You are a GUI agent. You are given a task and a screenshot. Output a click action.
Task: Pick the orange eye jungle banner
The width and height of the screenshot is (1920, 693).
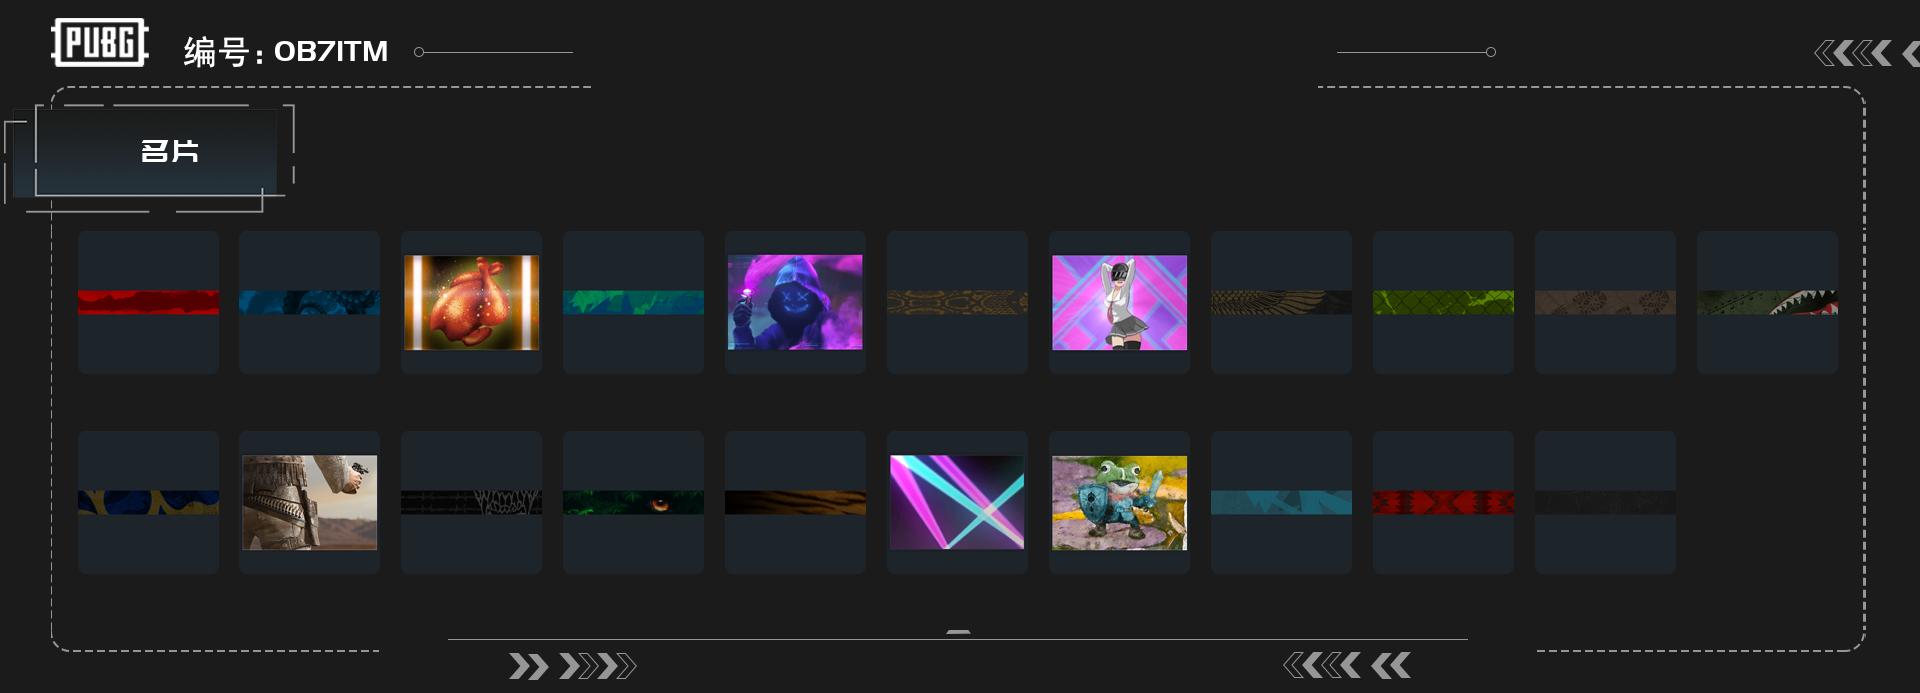pyautogui.click(x=633, y=502)
